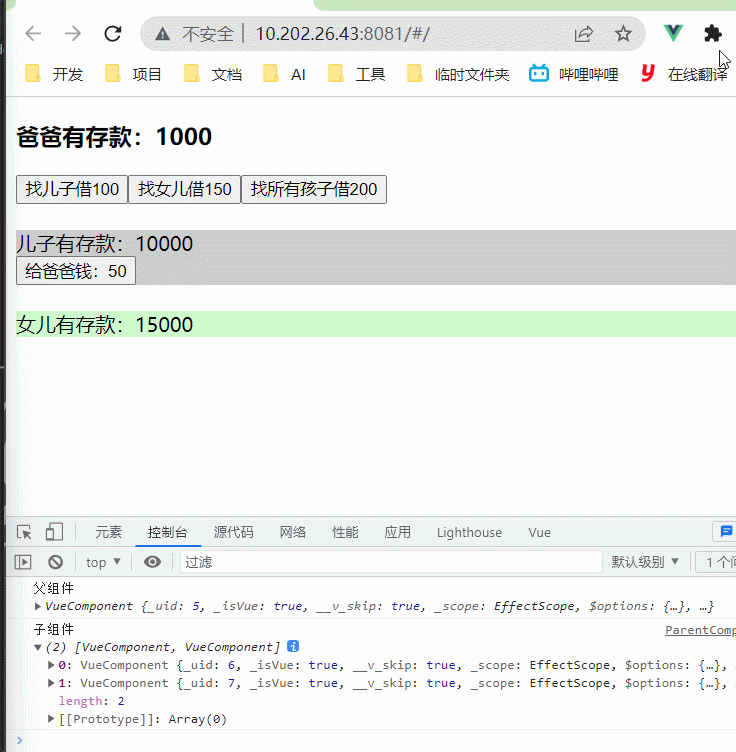Collapse the (2) VueComponent array
Viewport: 736px width, 752px height.
coord(37,647)
